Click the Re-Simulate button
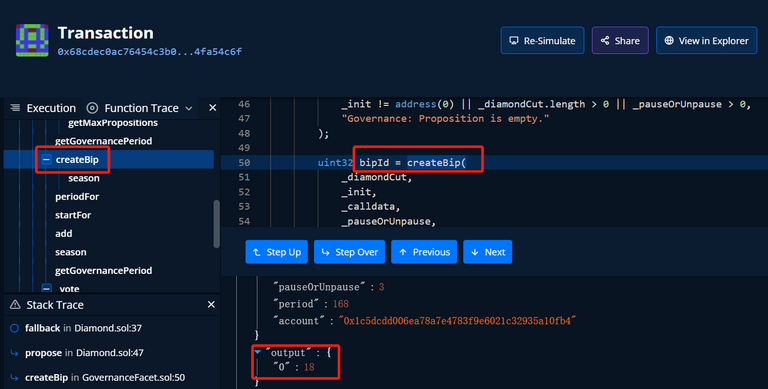 (x=542, y=41)
